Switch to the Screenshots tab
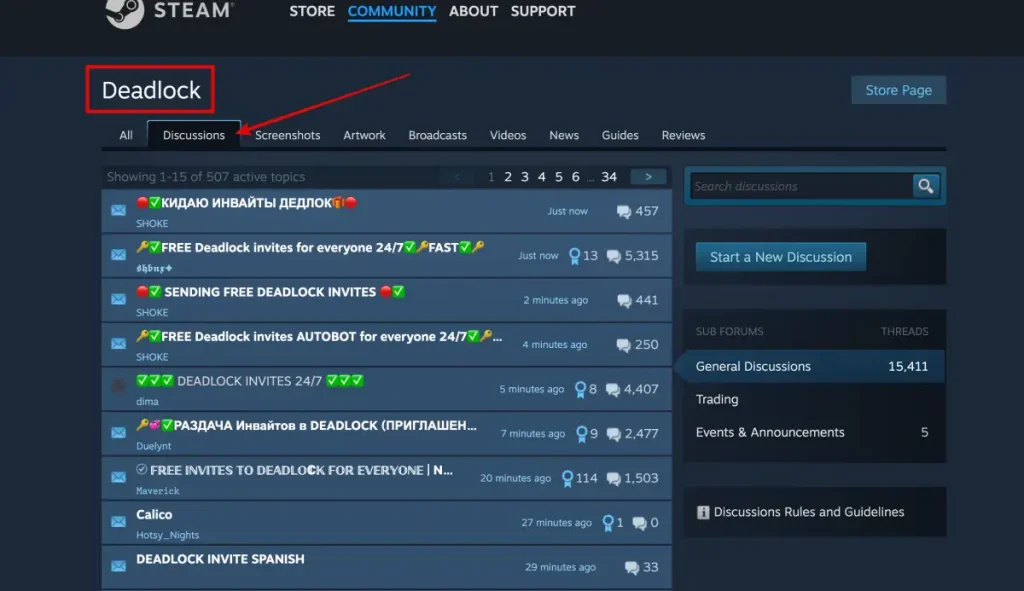The width and height of the screenshot is (1024, 591). (x=287, y=135)
